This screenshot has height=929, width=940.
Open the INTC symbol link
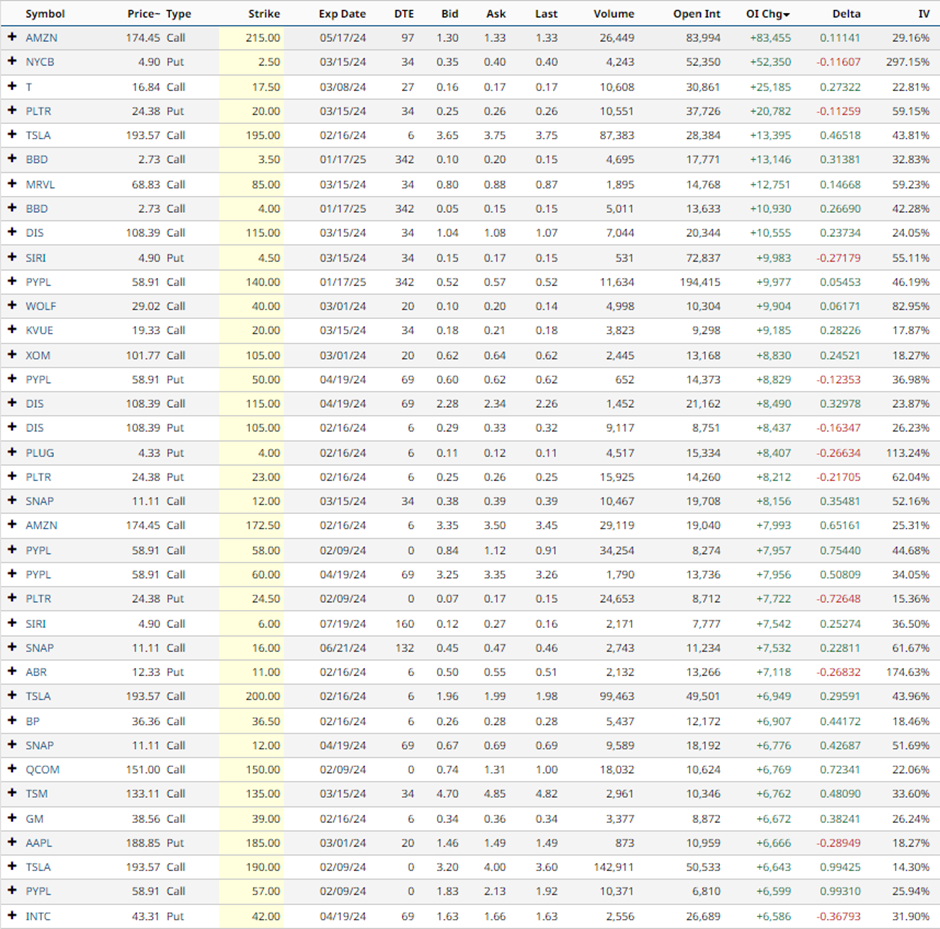point(38,916)
